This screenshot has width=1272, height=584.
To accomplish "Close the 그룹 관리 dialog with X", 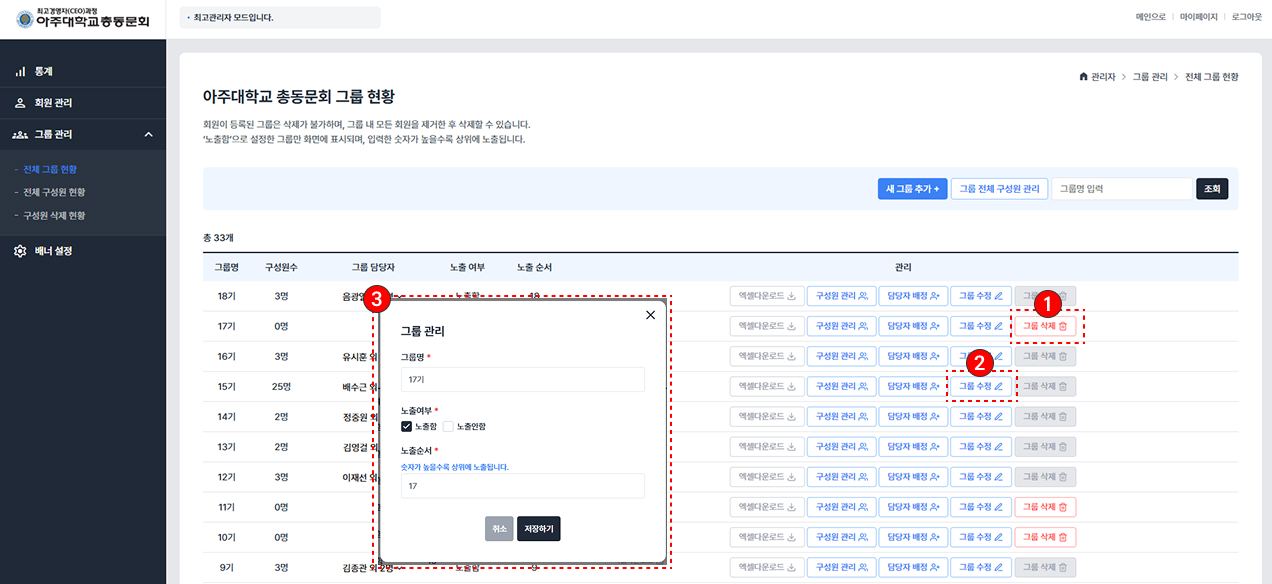I will (650, 315).
